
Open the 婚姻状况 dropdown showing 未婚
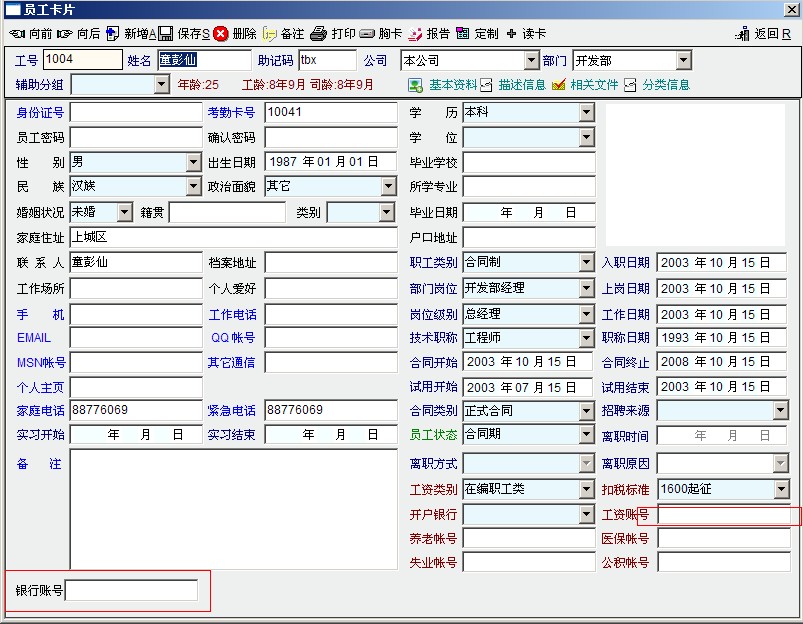click(x=124, y=212)
